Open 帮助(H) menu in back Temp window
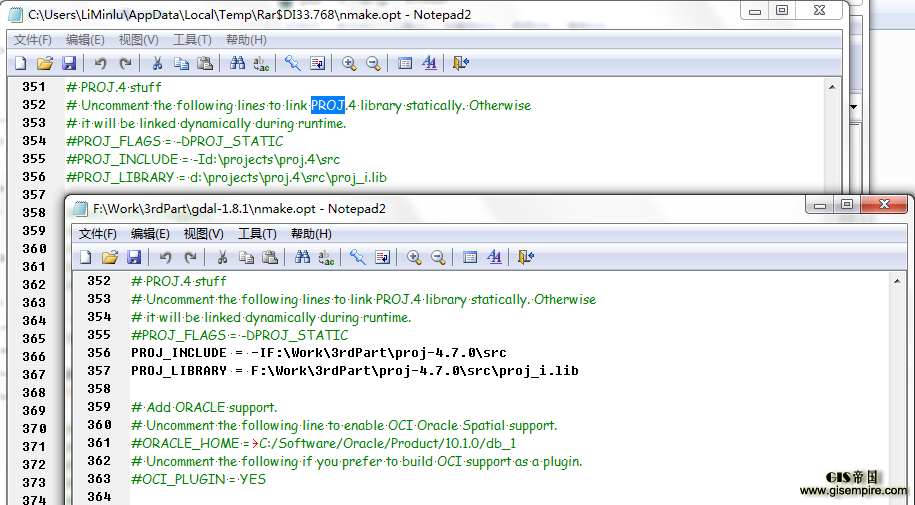Image resolution: width=915 pixels, height=505 pixels. (x=246, y=40)
